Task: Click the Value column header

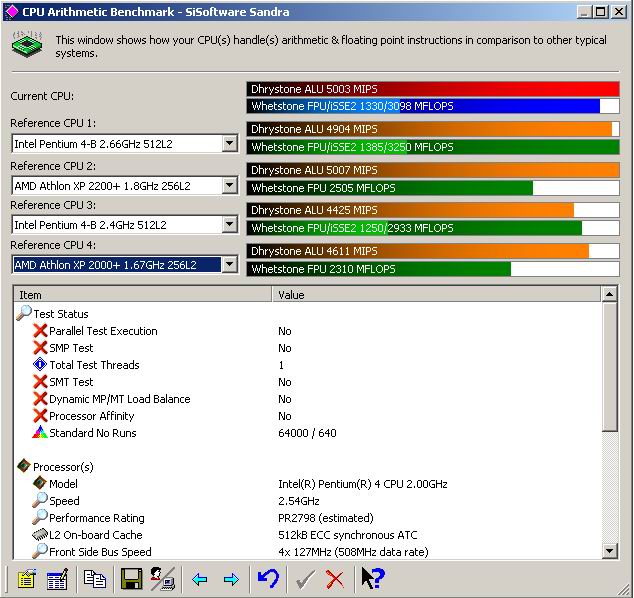Action: [435, 295]
